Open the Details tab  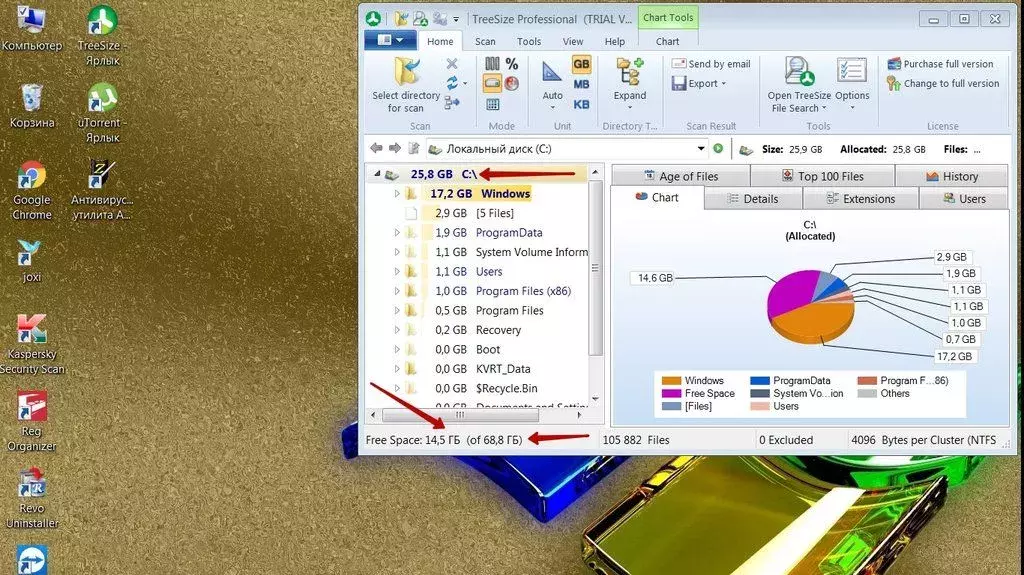click(x=753, y=199)
